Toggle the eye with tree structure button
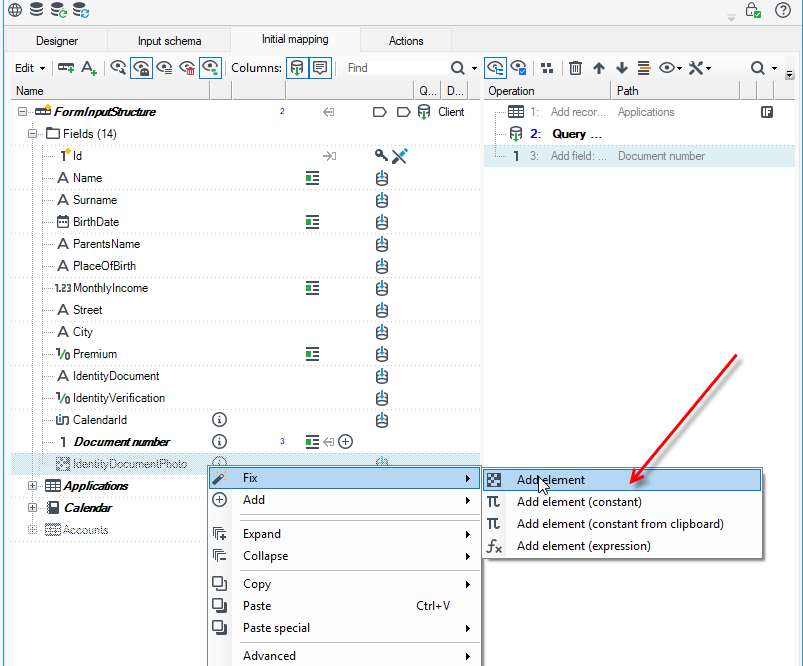 coord(495,68)
